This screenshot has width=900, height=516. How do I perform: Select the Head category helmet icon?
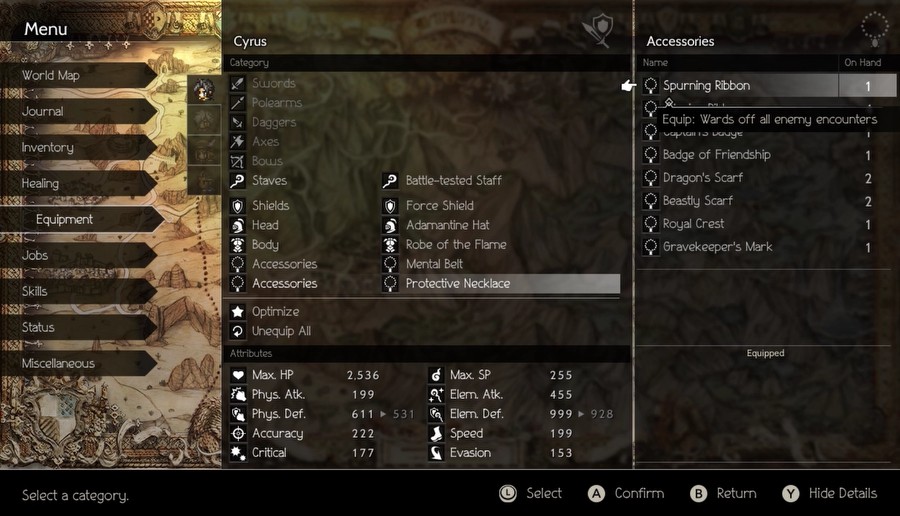click(238, 226)
